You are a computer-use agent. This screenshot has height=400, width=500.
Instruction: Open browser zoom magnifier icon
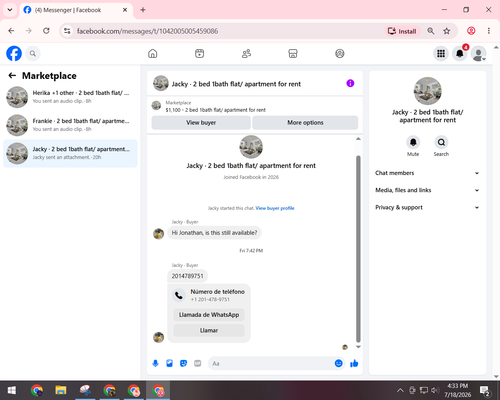click(431, 31)
